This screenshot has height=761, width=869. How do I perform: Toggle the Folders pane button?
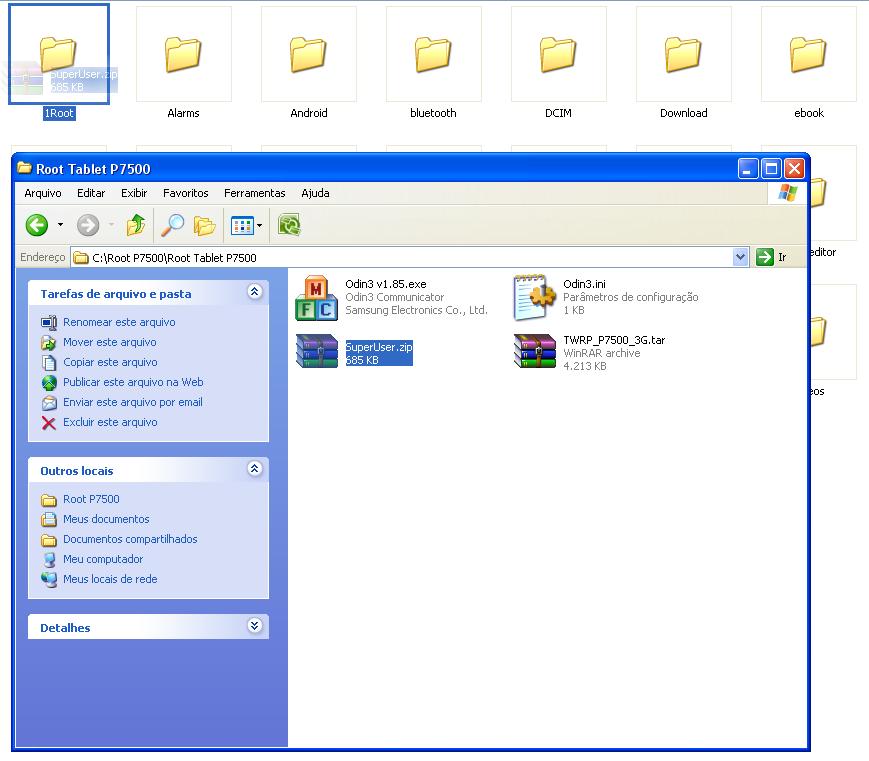point(205,226)
